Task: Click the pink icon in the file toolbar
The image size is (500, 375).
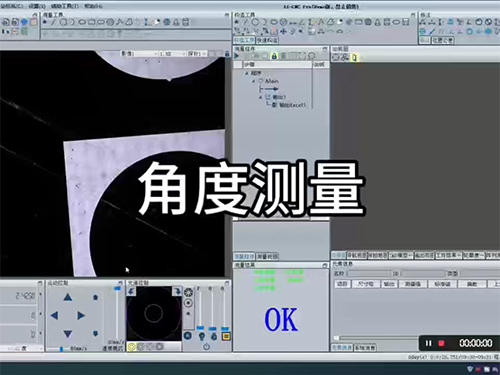Action: click(x=34, y=22)
